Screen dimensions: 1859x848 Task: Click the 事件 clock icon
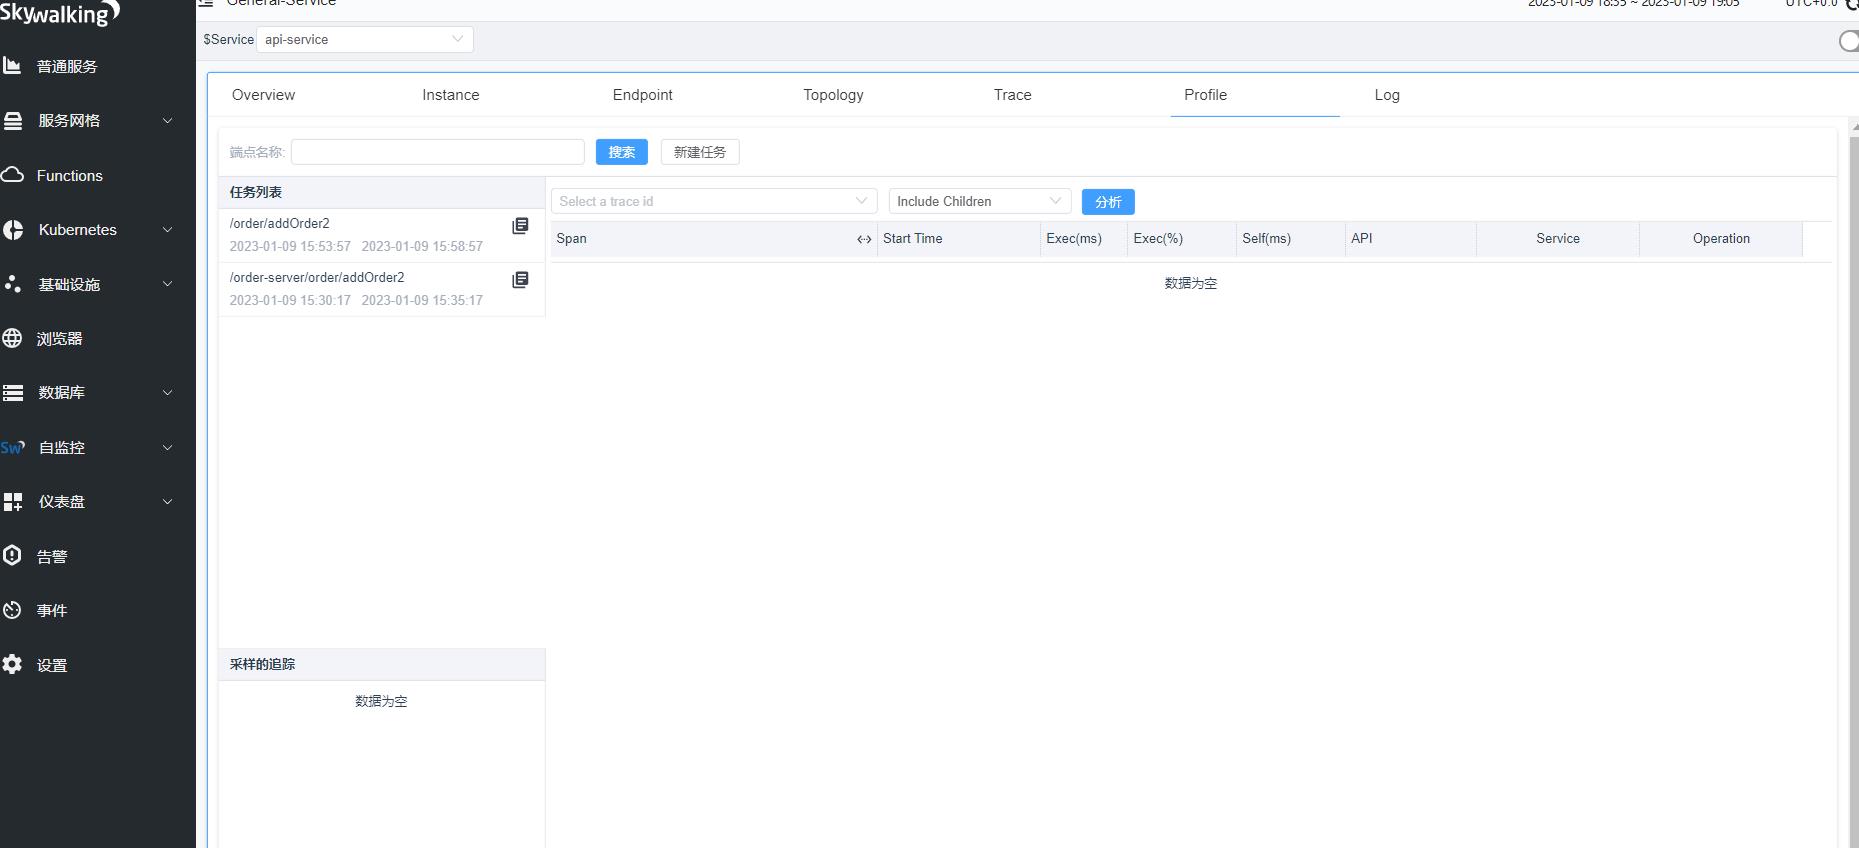click(x=12, y=610)
